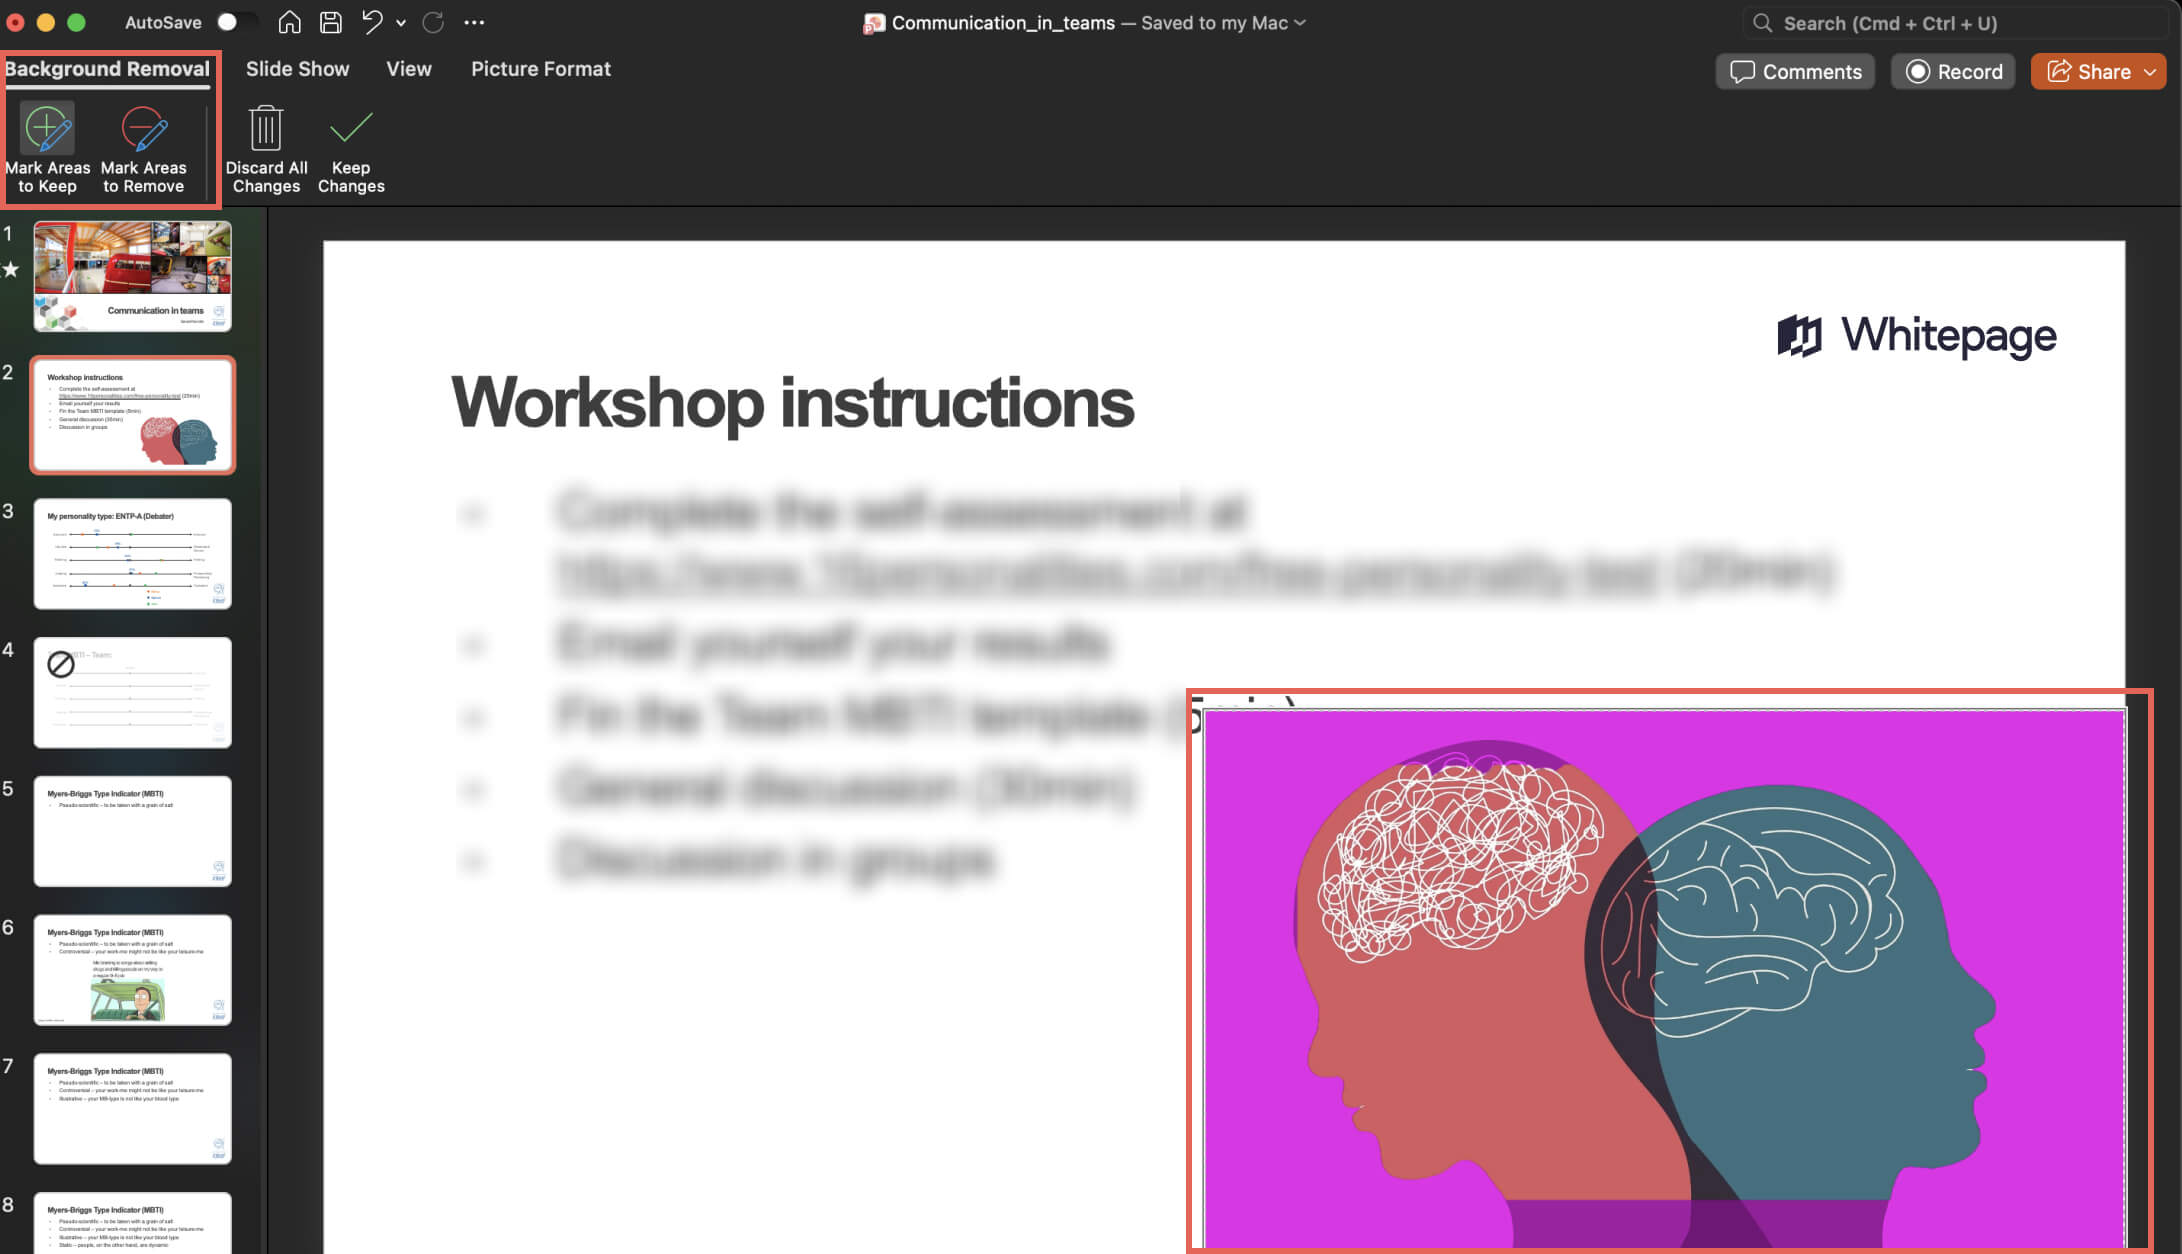Select the Mark Areas to Remove tool
Image resolution: width=2182 pixels, height=1254 pixels.
pyautogui.click(x=143, y=148)
